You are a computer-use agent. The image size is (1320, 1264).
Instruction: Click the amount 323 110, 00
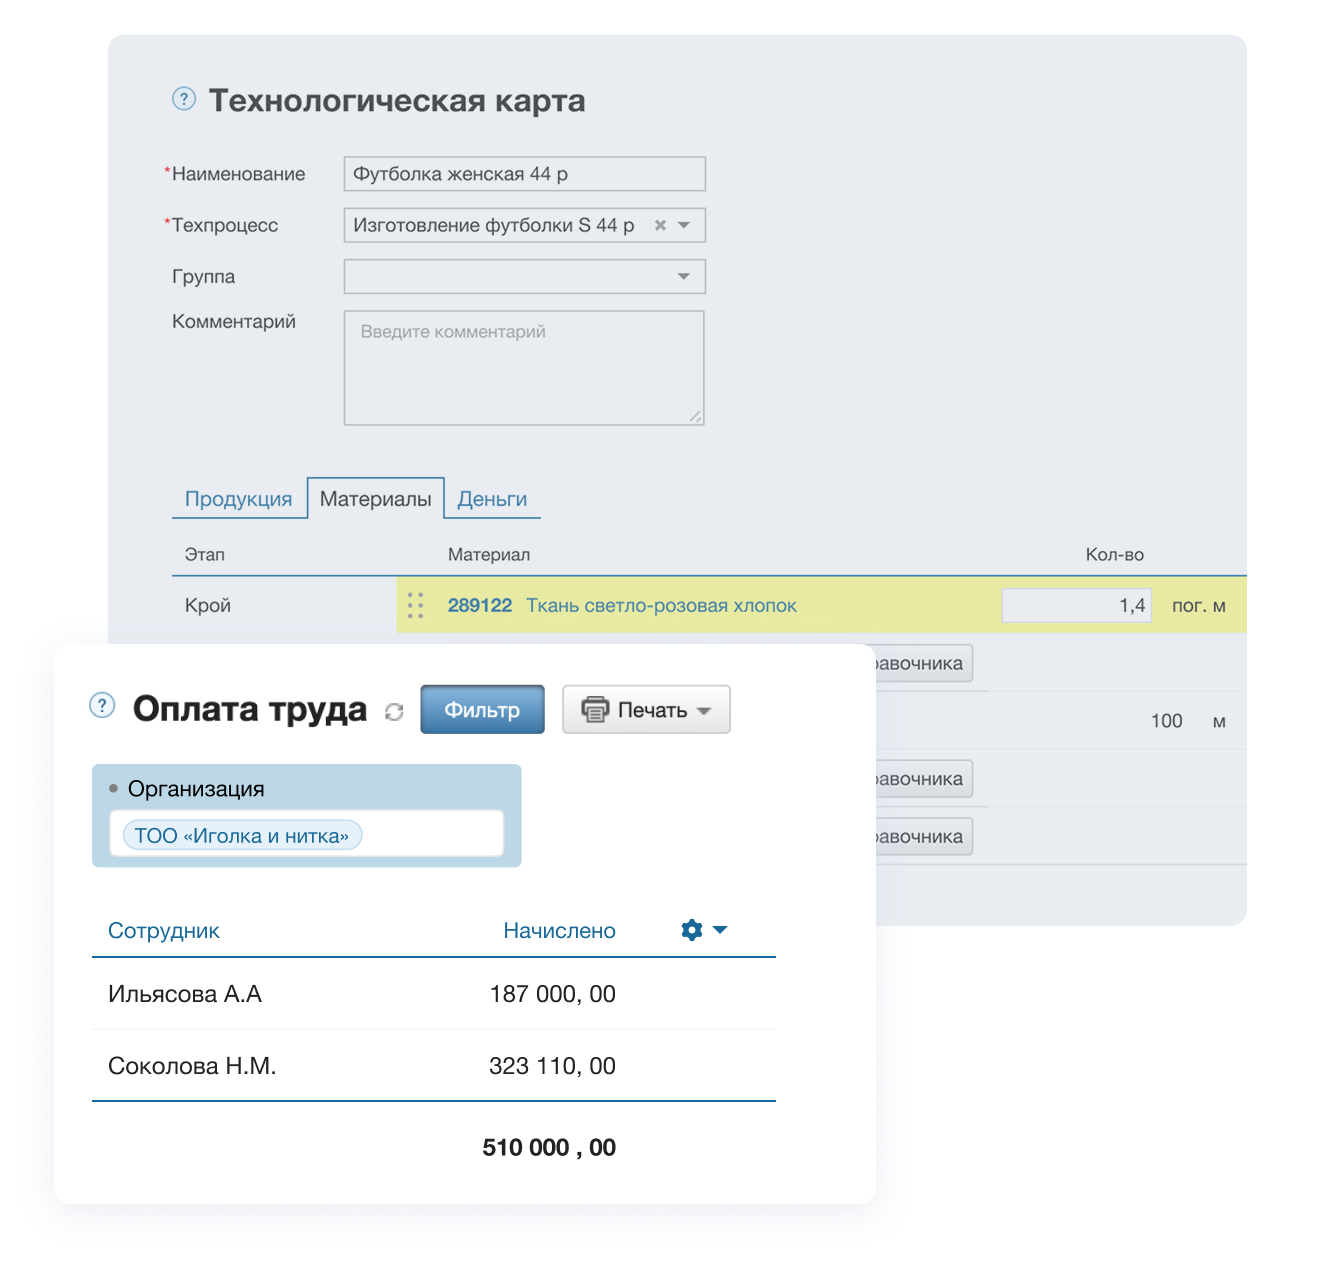(x=553, y=1066)
